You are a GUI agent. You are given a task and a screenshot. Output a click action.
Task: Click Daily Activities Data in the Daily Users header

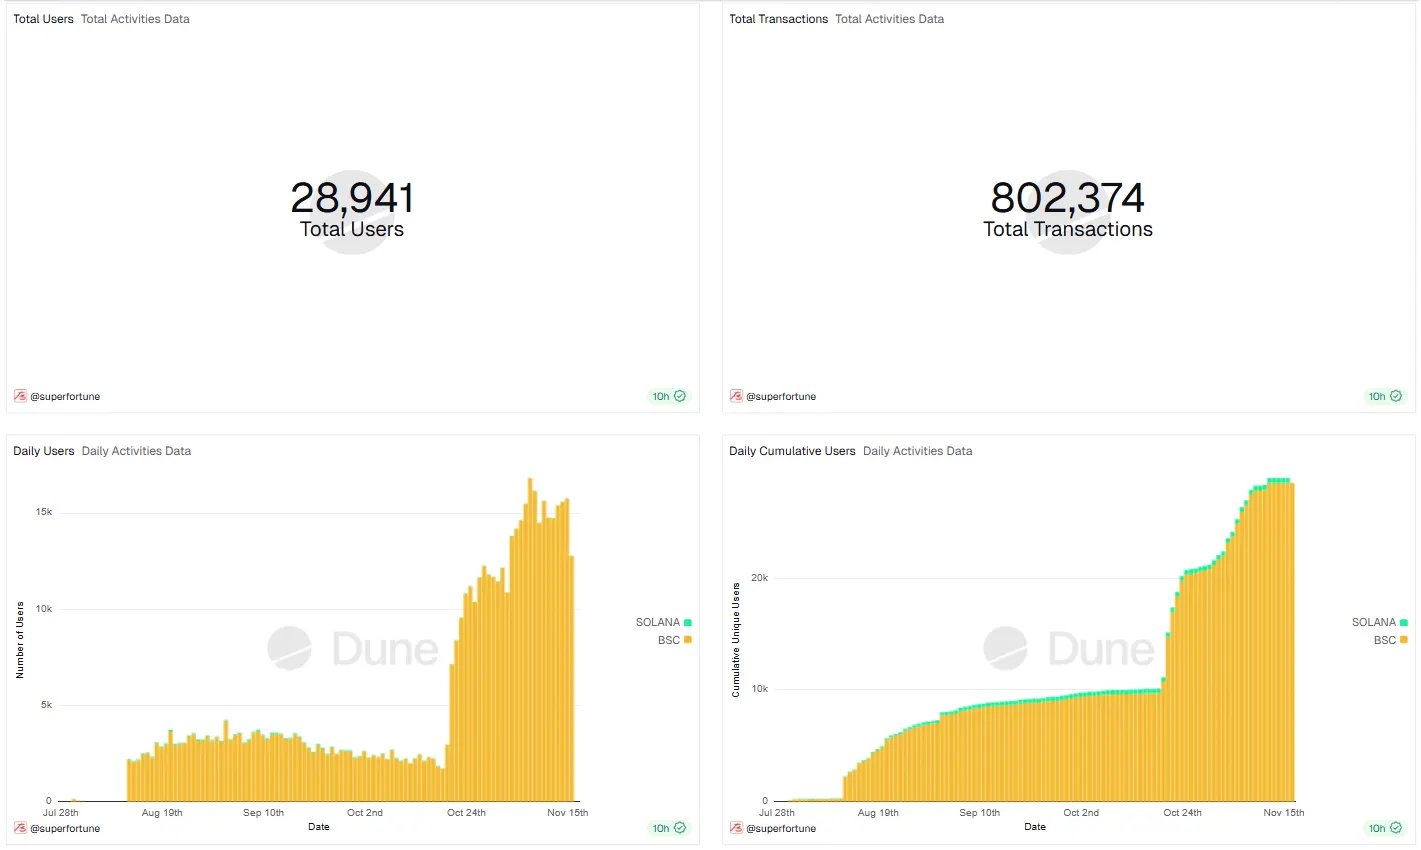pos(136,451)
